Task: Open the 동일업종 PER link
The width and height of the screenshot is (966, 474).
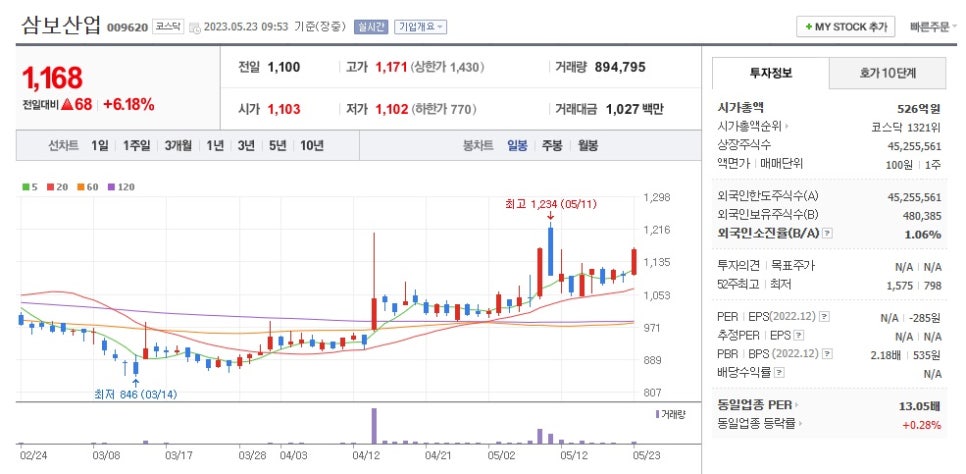Action: [x=757, y=405]
